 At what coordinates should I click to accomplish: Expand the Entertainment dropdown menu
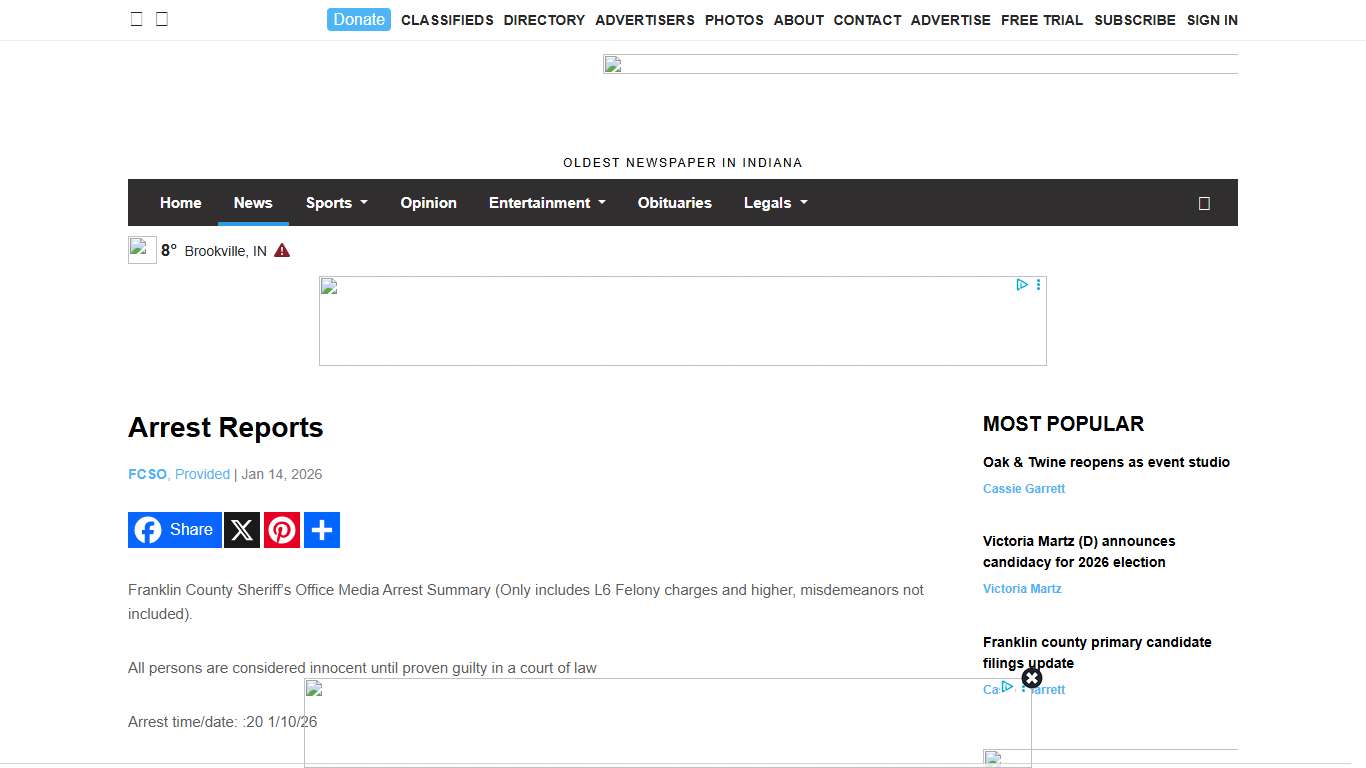pyautogui.click(x=546, y=203)
